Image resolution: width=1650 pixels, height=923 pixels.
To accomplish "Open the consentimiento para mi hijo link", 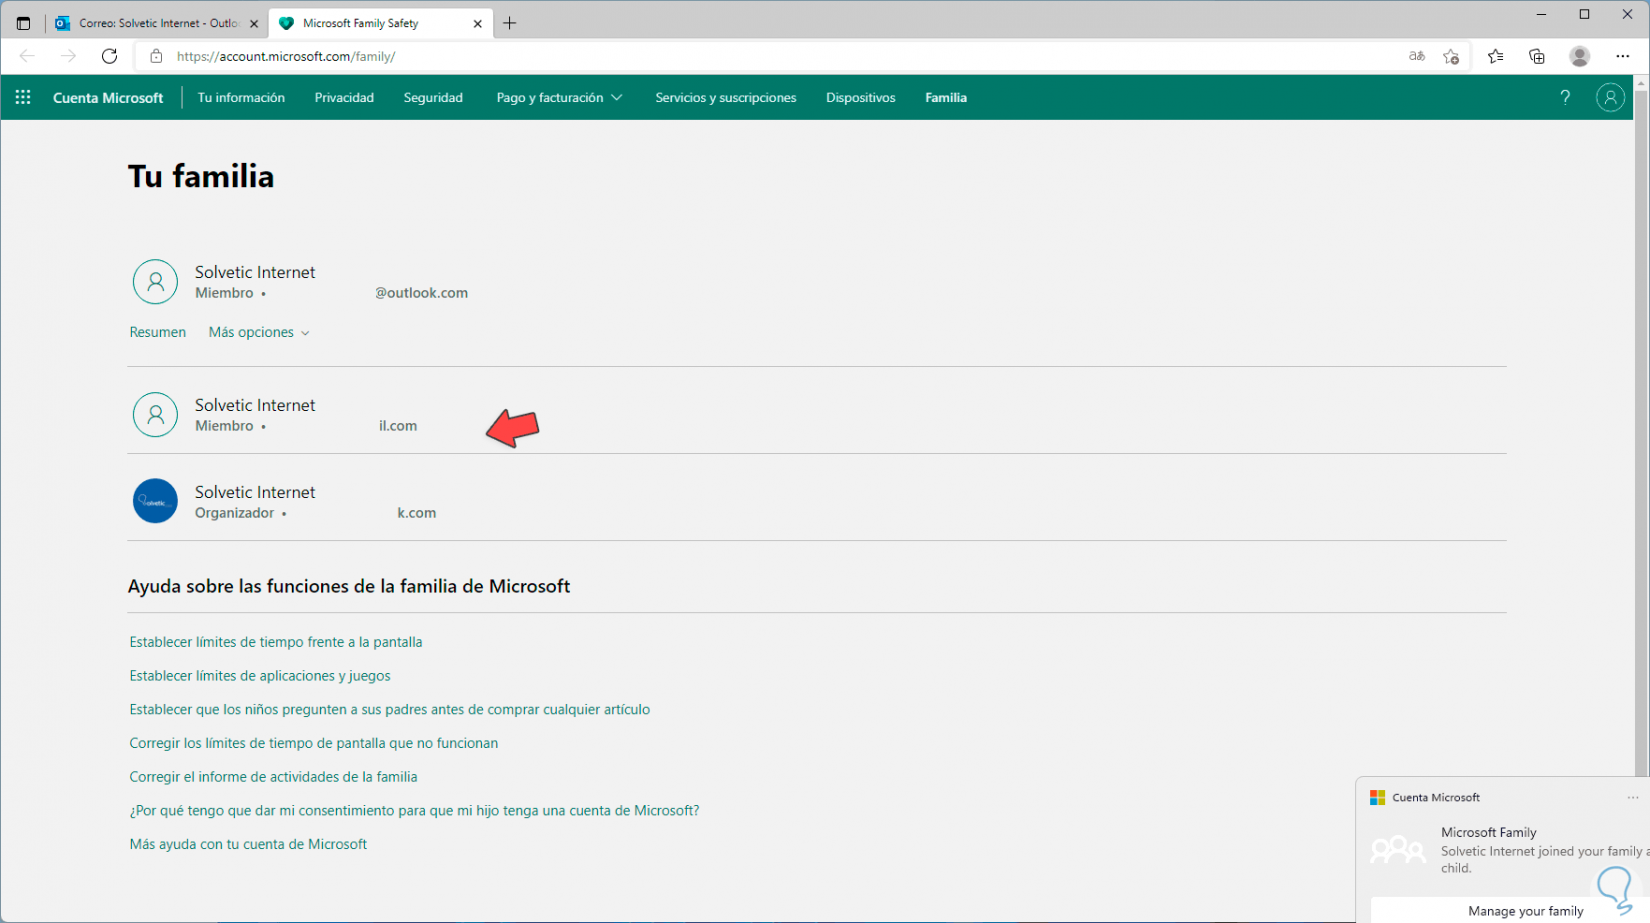I will click(x=414, y=810).
